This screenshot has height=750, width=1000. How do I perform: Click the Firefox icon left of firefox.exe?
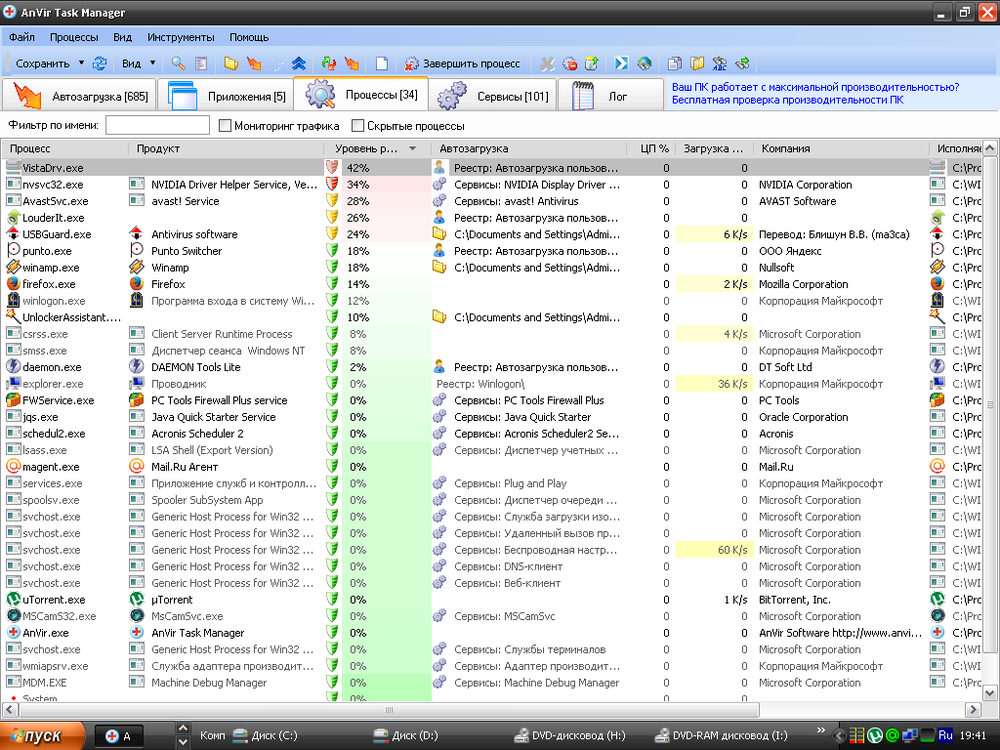click(x=13, y=284)
